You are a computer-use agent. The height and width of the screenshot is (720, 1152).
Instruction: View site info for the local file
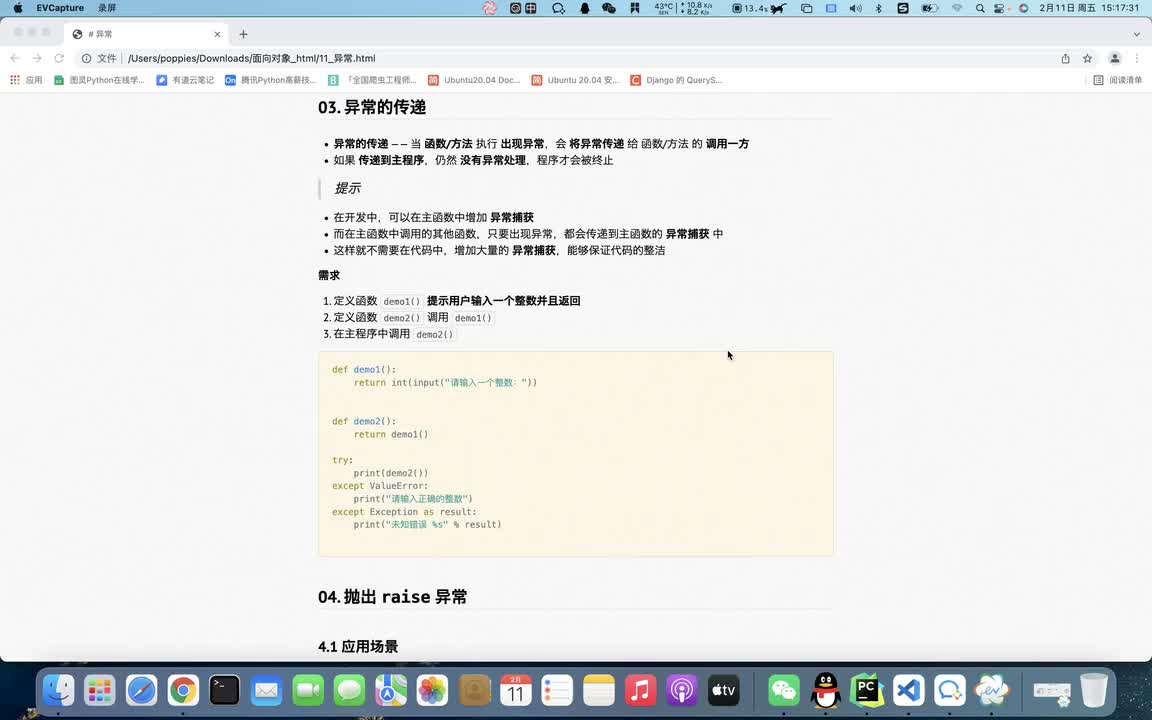(86, 58)
